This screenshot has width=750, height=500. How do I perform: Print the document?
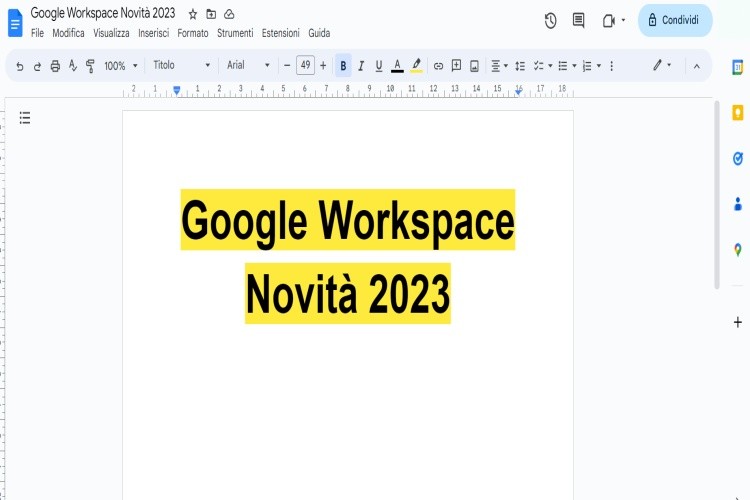pos(55,66)
